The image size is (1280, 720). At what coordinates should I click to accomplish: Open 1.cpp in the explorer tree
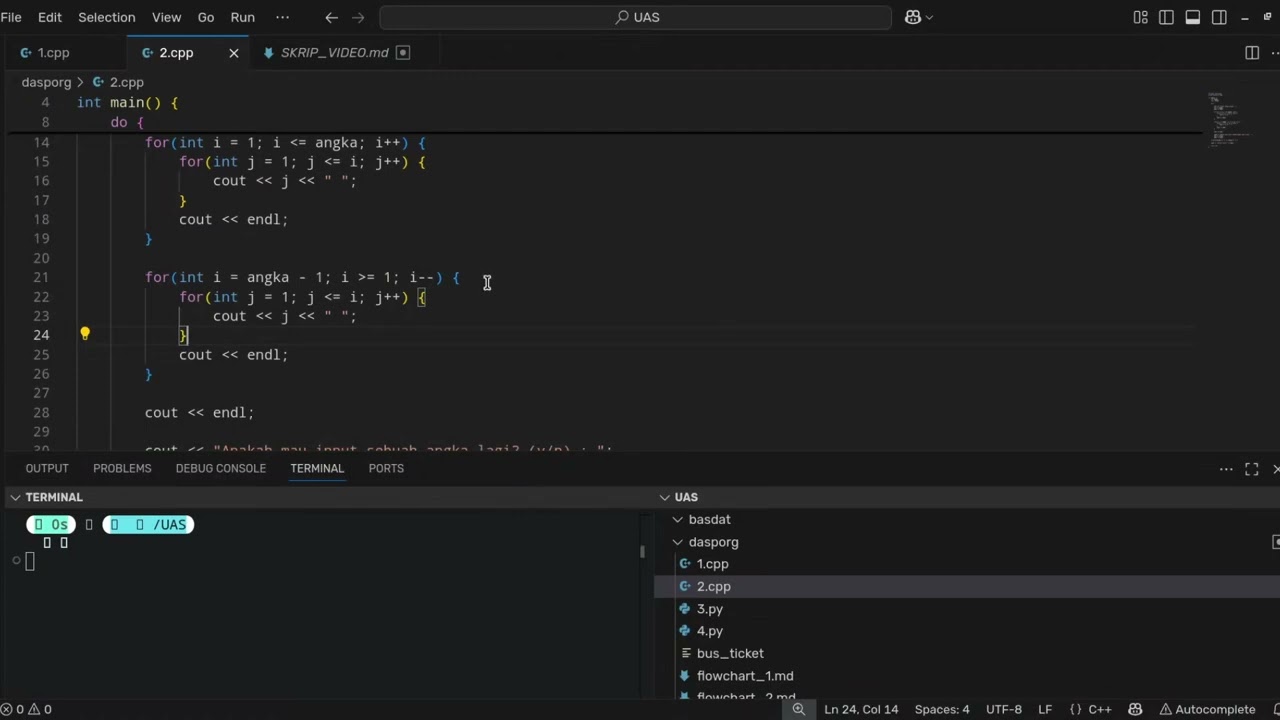pos(967,564)
